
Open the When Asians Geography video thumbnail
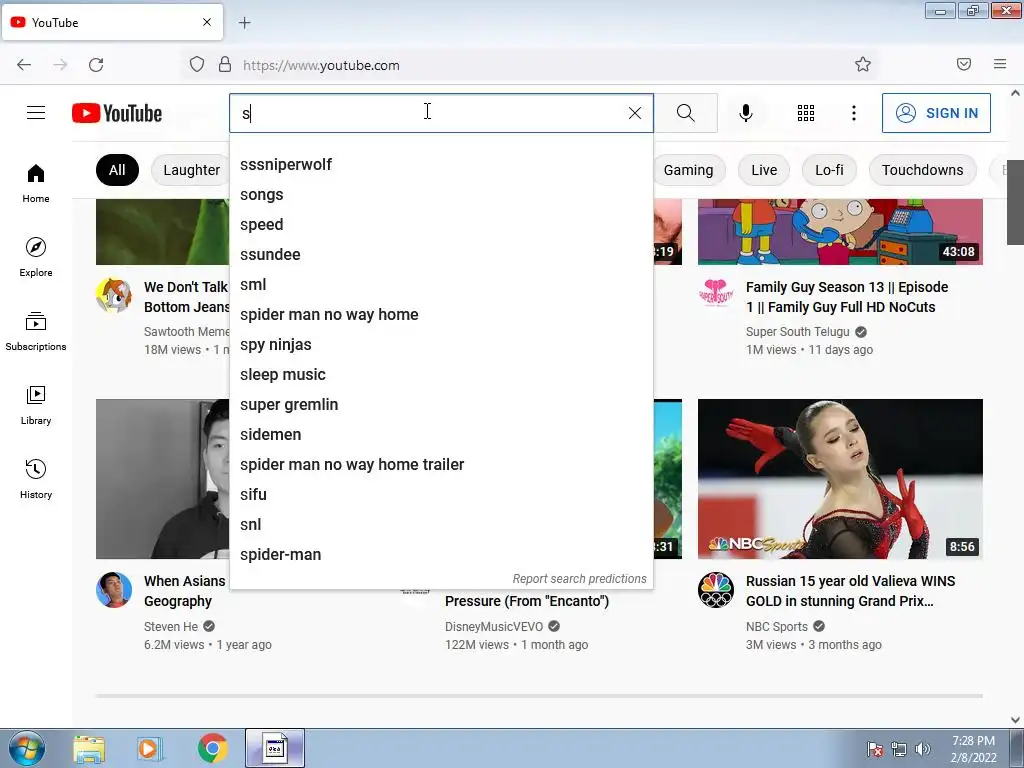163,479
